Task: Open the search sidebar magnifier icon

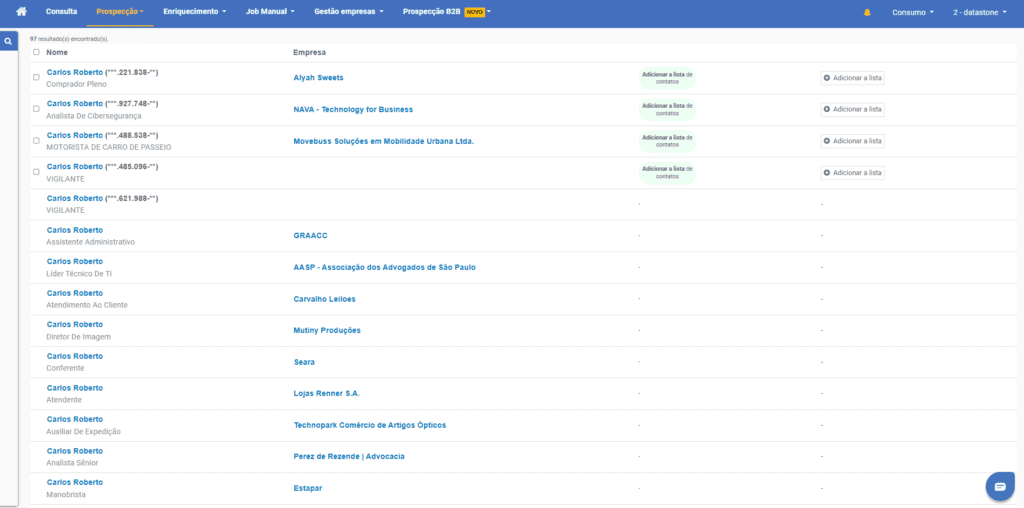Action: click(8, 42)
